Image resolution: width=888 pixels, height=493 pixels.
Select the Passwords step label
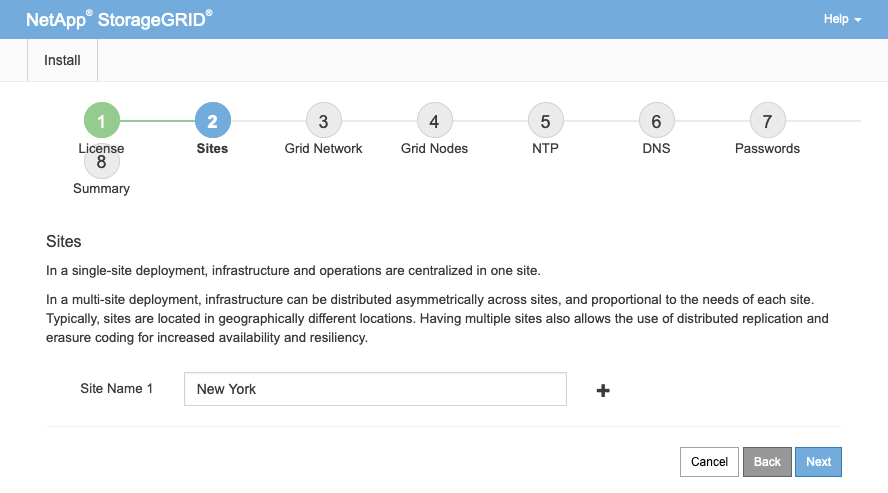coord(767,148)
